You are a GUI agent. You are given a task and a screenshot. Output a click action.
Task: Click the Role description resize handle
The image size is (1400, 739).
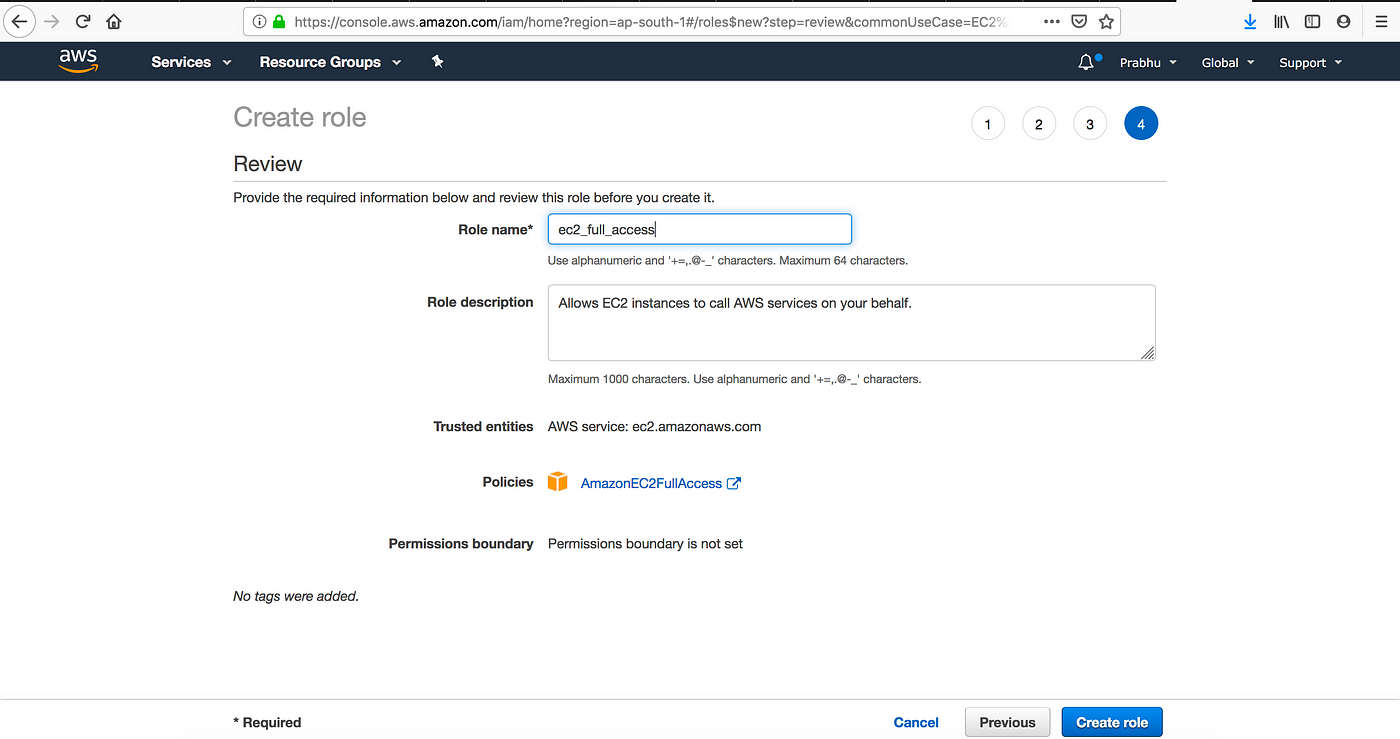[x=1147, y=352]
